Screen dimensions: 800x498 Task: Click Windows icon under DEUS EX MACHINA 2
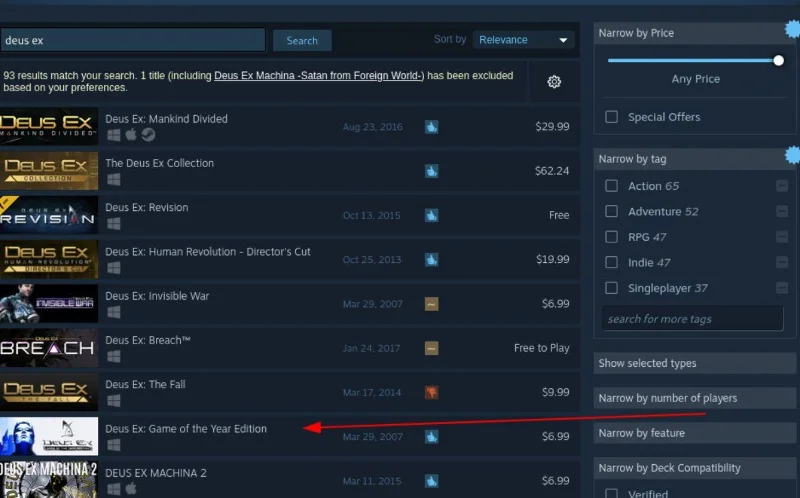click(114, 489)
